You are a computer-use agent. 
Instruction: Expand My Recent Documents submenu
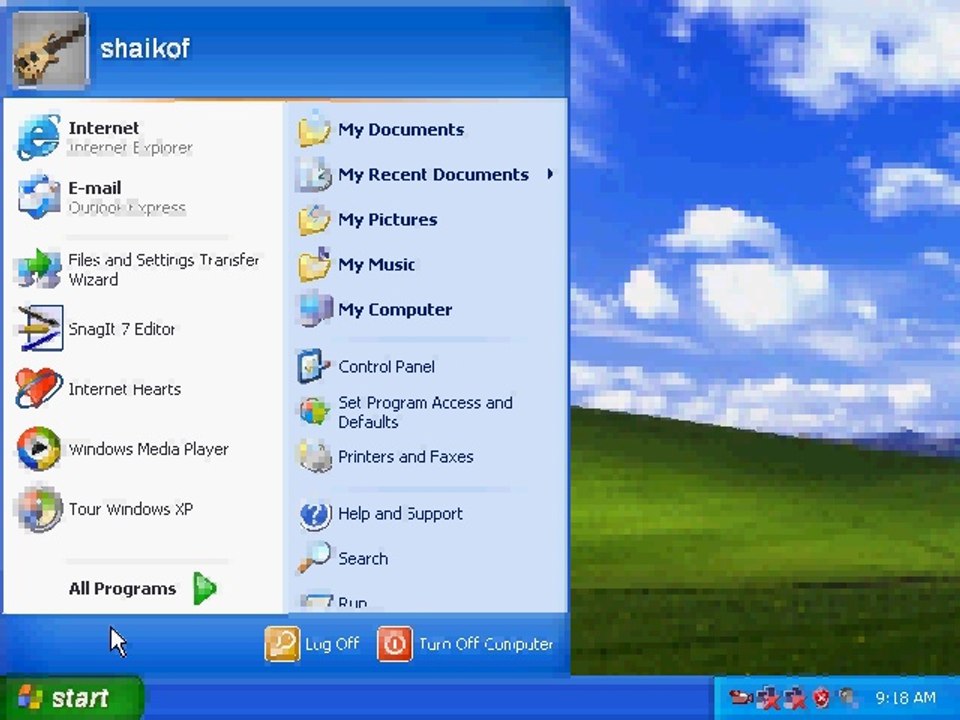pyautogui.click(x=427, y=174)
